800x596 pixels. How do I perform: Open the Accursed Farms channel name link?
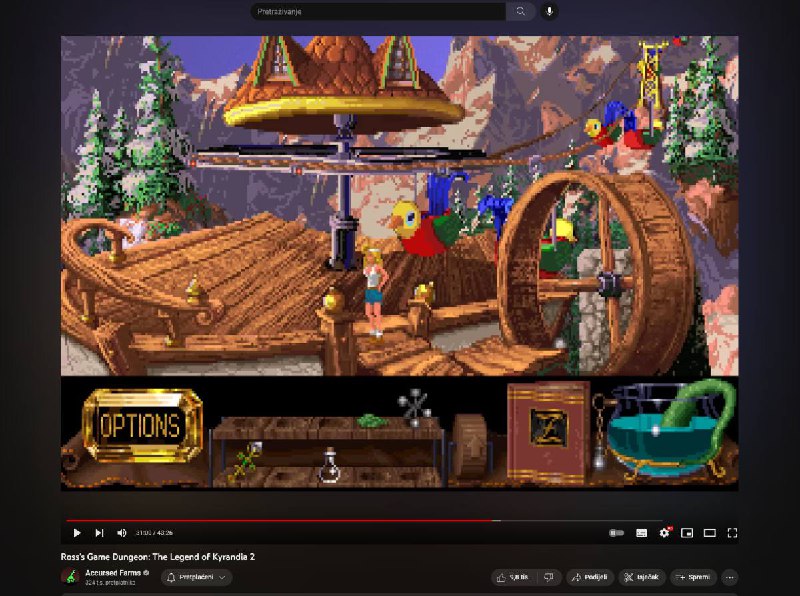click(113, 573)
